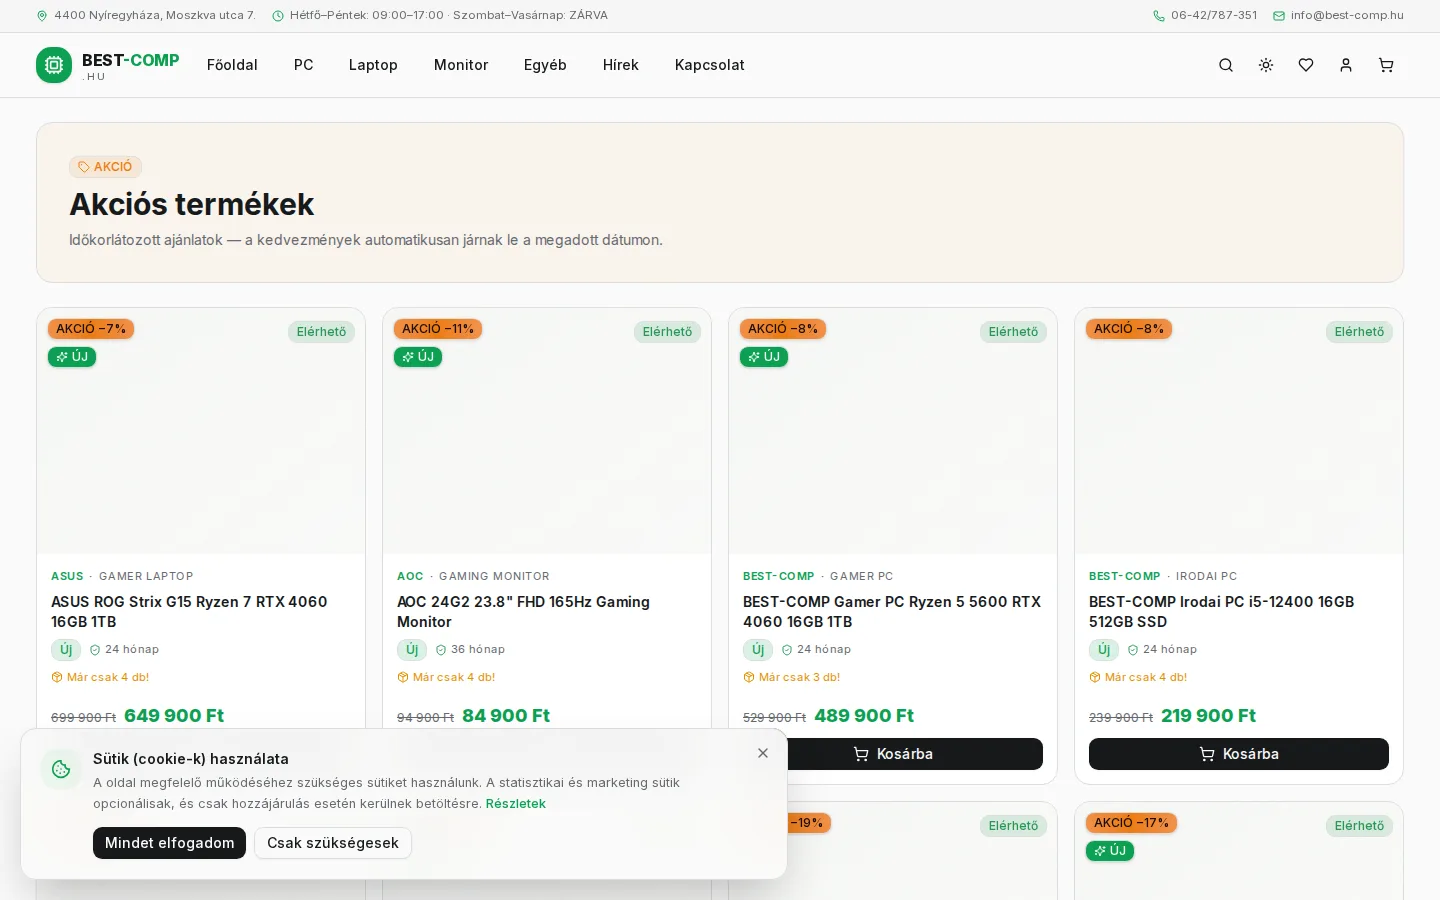Click the phone icon in top bar
1440x900 pixels.
coord(1159,16)
